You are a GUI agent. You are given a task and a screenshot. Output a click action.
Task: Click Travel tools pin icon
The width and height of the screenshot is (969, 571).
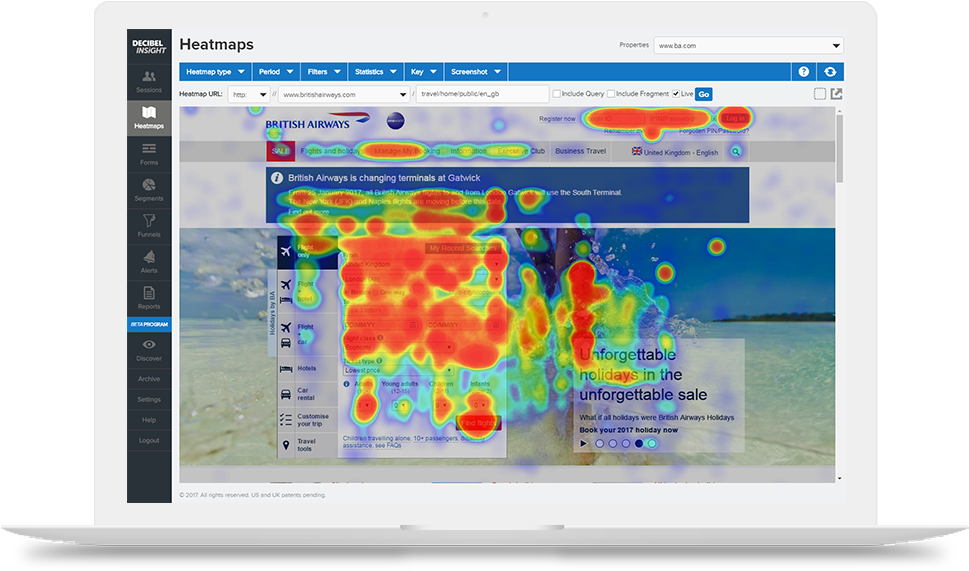coord(286,445)
